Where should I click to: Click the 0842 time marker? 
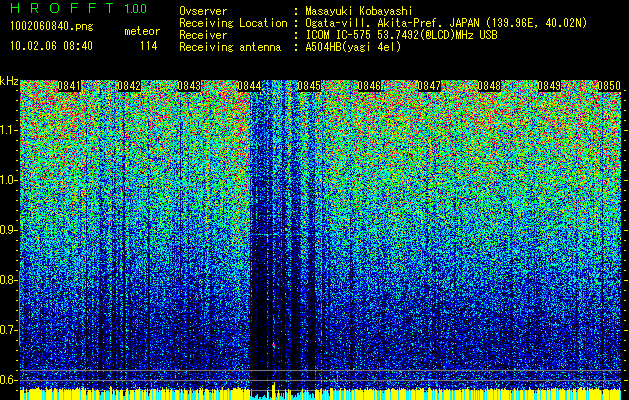pyautogui.click(x=129, y=86)
